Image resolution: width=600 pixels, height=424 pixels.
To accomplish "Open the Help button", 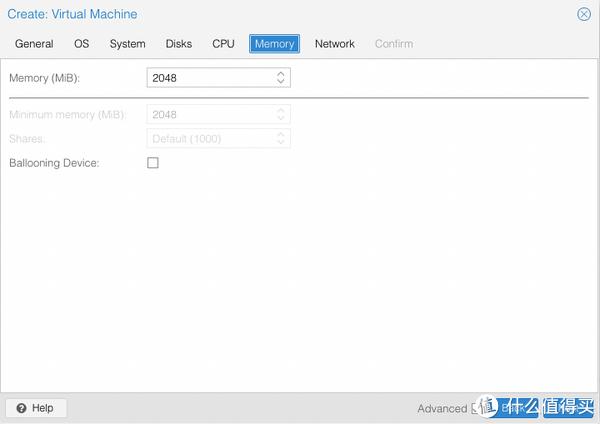I will (x=36, y=408).
